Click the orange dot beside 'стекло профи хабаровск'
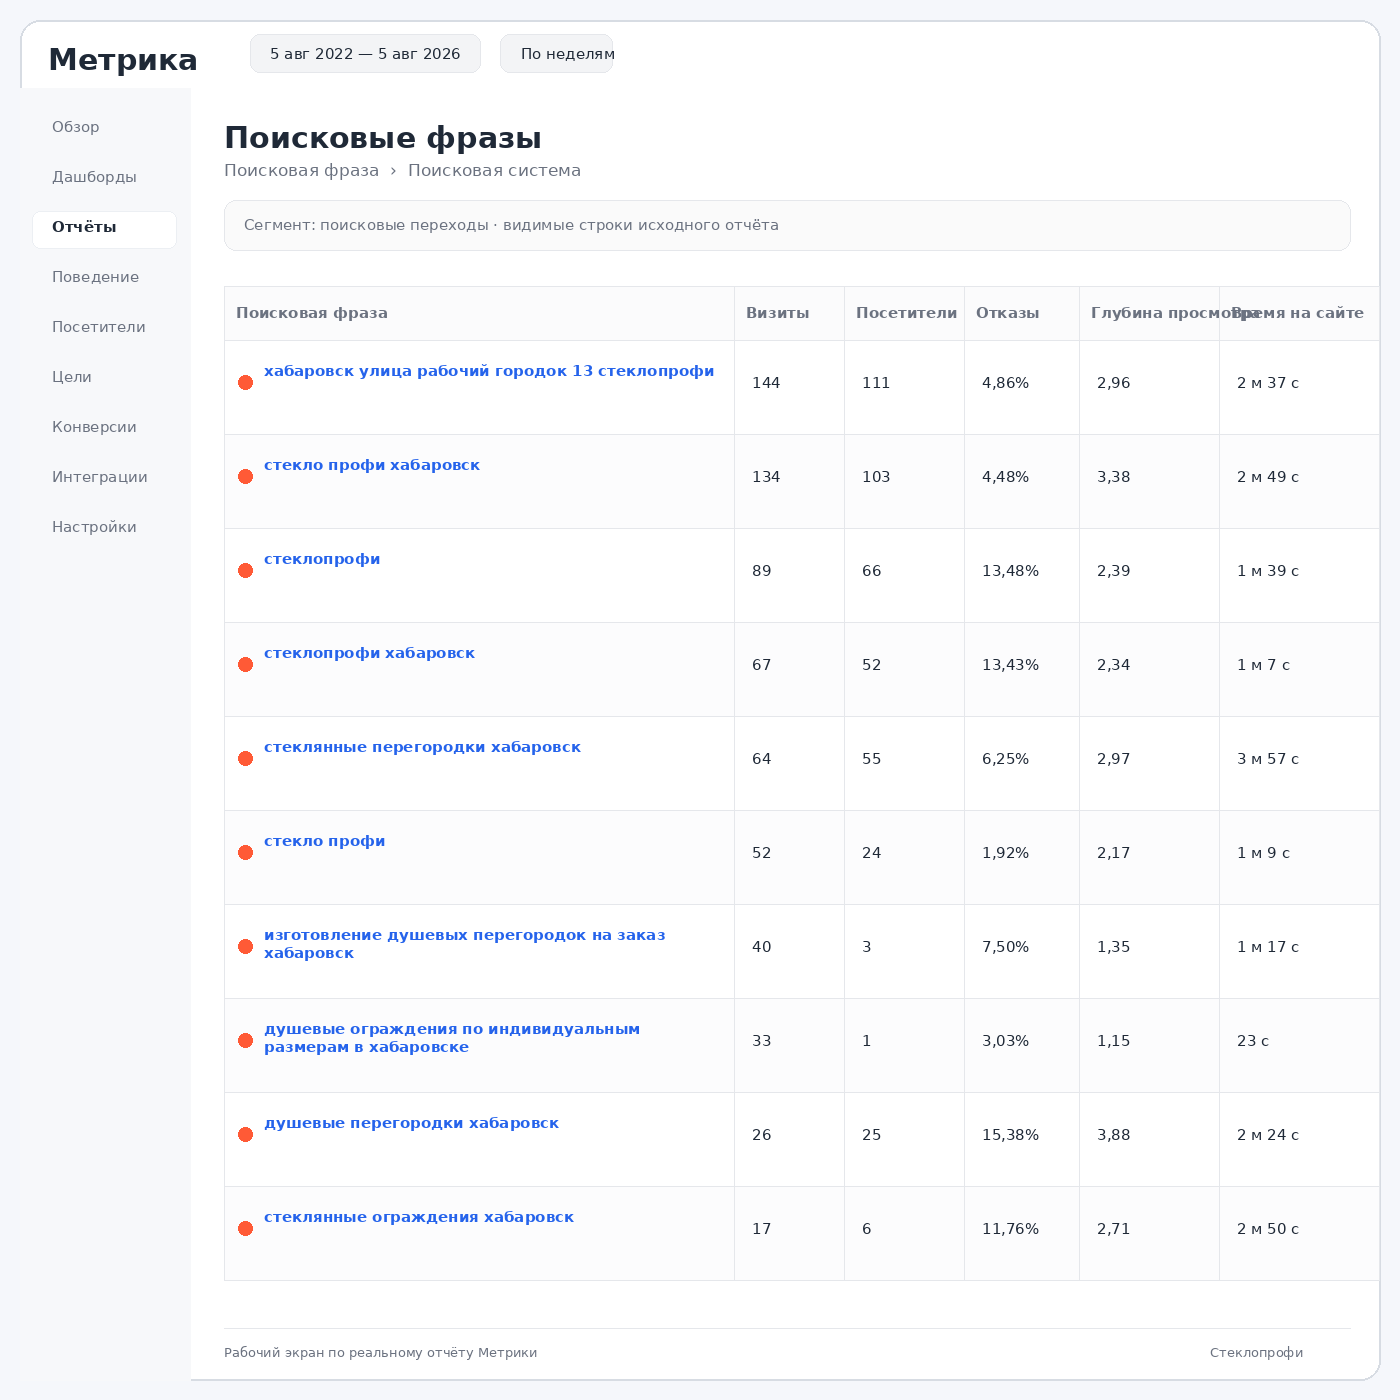Viewport: 1400px width, 1400px height. [x=245, y=477]
